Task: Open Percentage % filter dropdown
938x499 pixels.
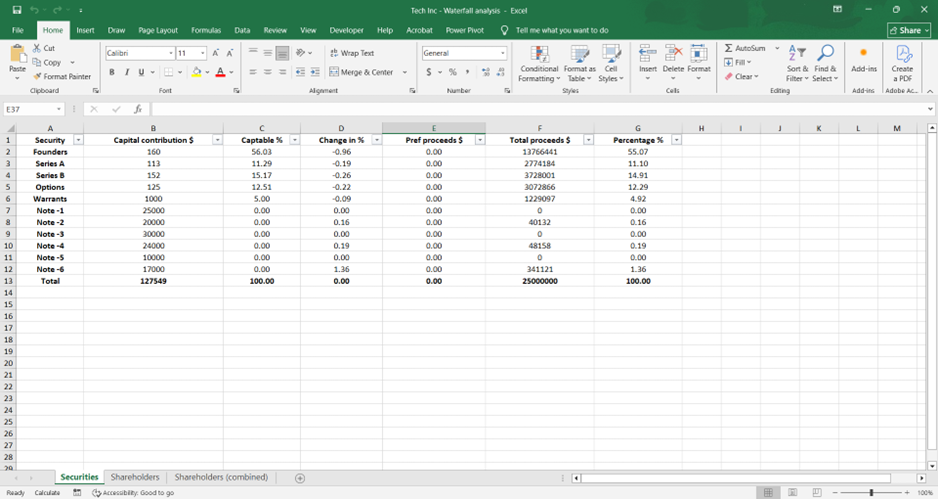Action: click(x=676, y=140)
